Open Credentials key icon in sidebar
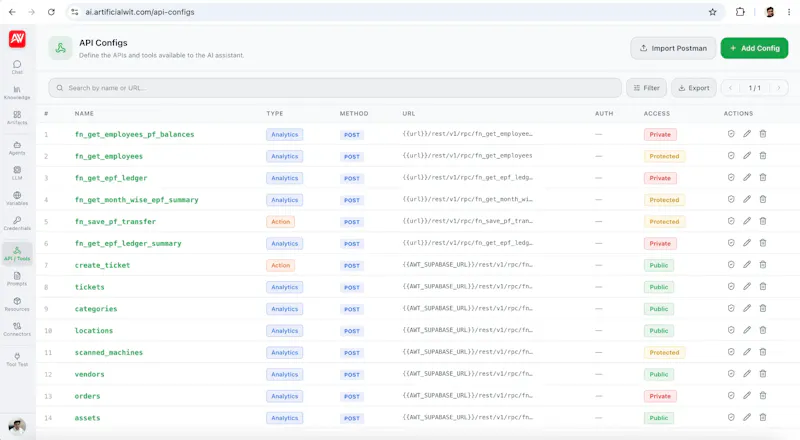This screenshot has height=440, width=800. tap(17, 223)
